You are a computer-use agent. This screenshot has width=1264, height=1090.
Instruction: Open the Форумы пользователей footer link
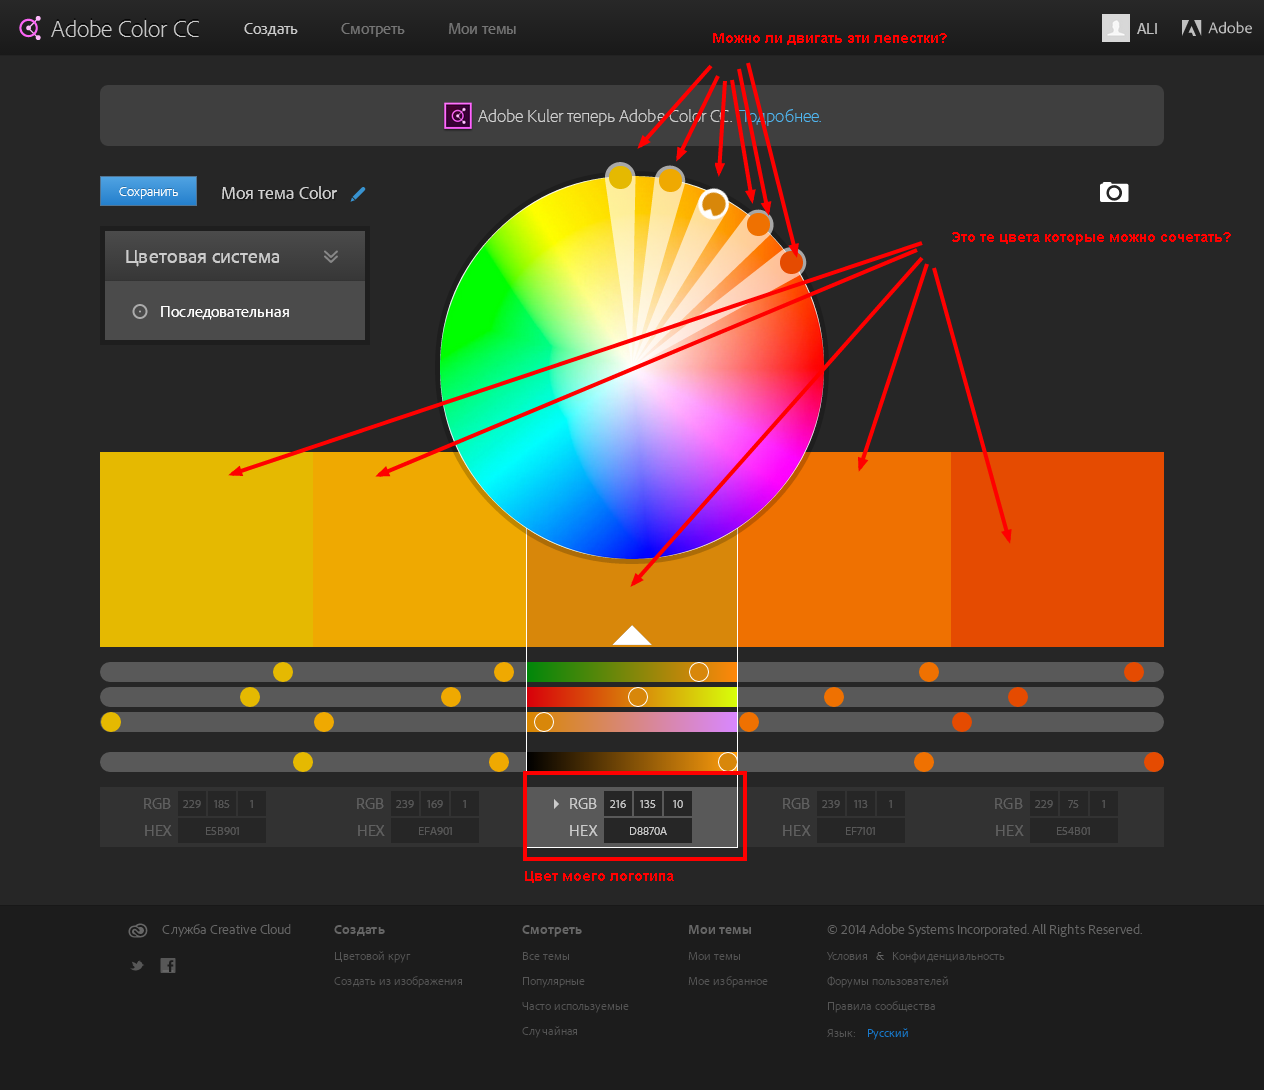coord(888,981)
